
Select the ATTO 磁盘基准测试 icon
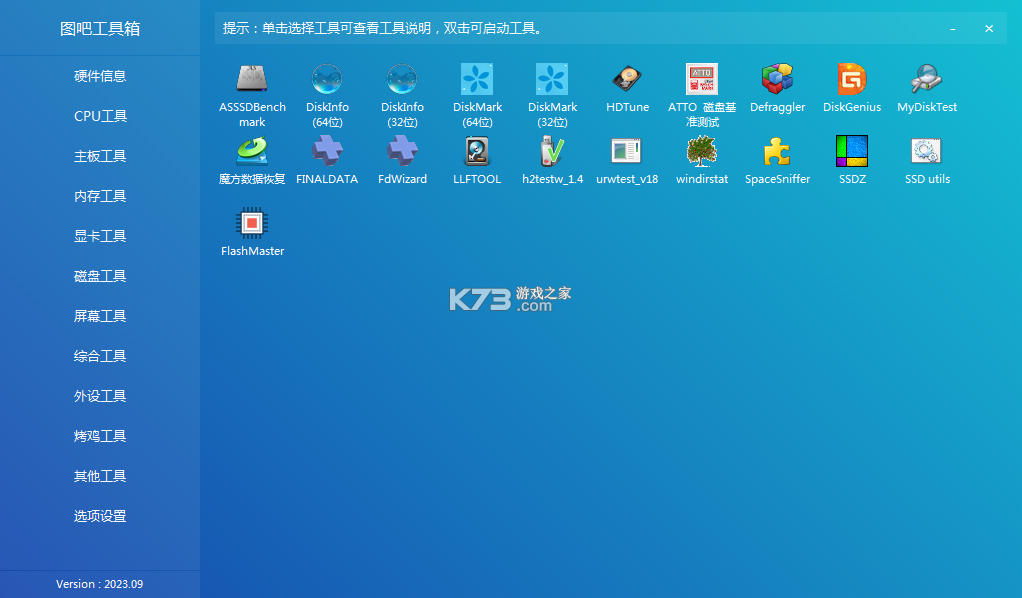(x=702, y=79)
